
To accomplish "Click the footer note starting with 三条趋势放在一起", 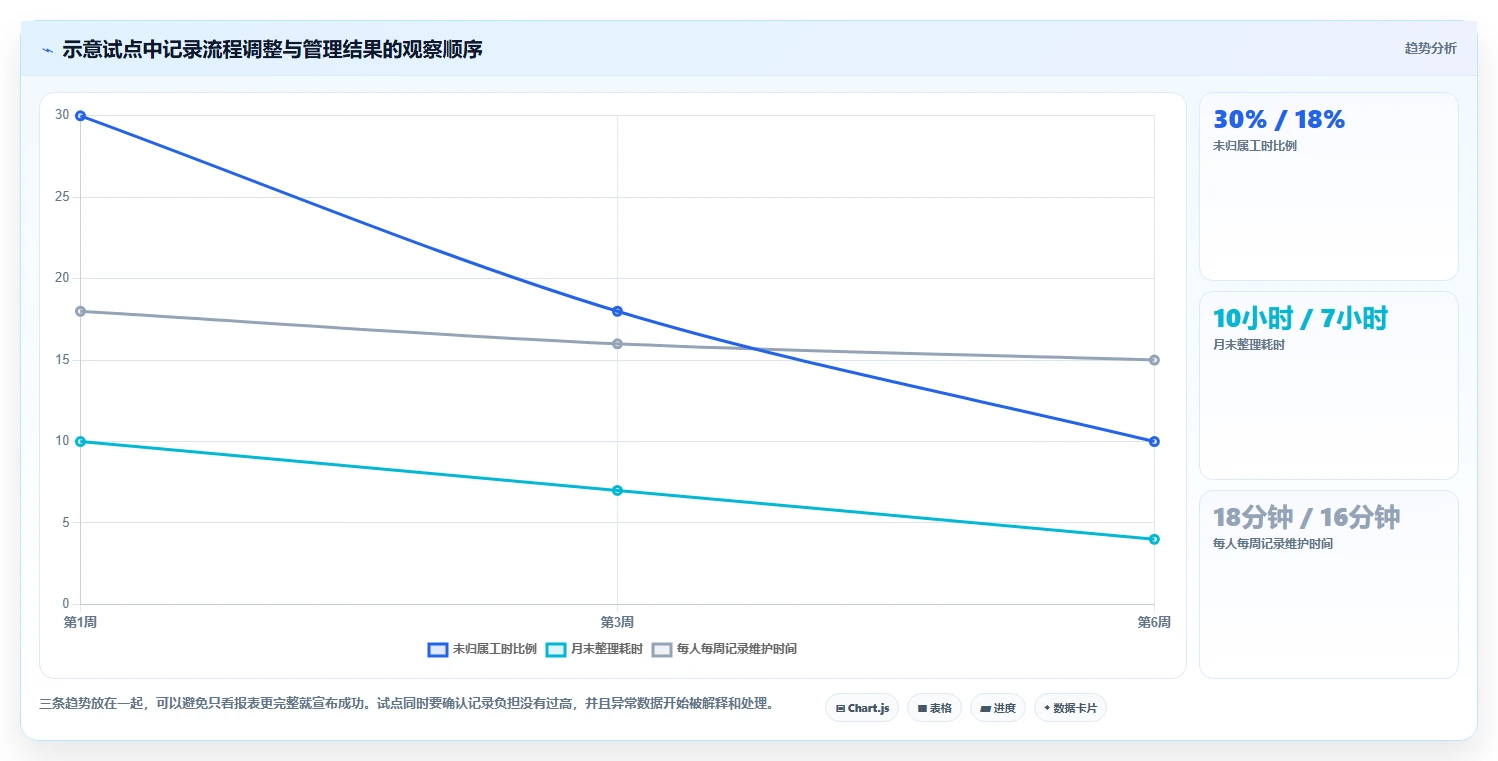I will point(408,704).
